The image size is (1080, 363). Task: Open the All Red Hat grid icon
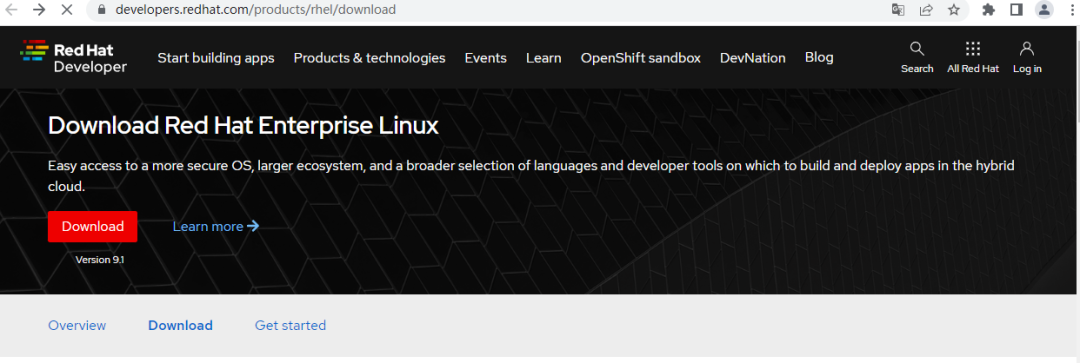(973, 48)
